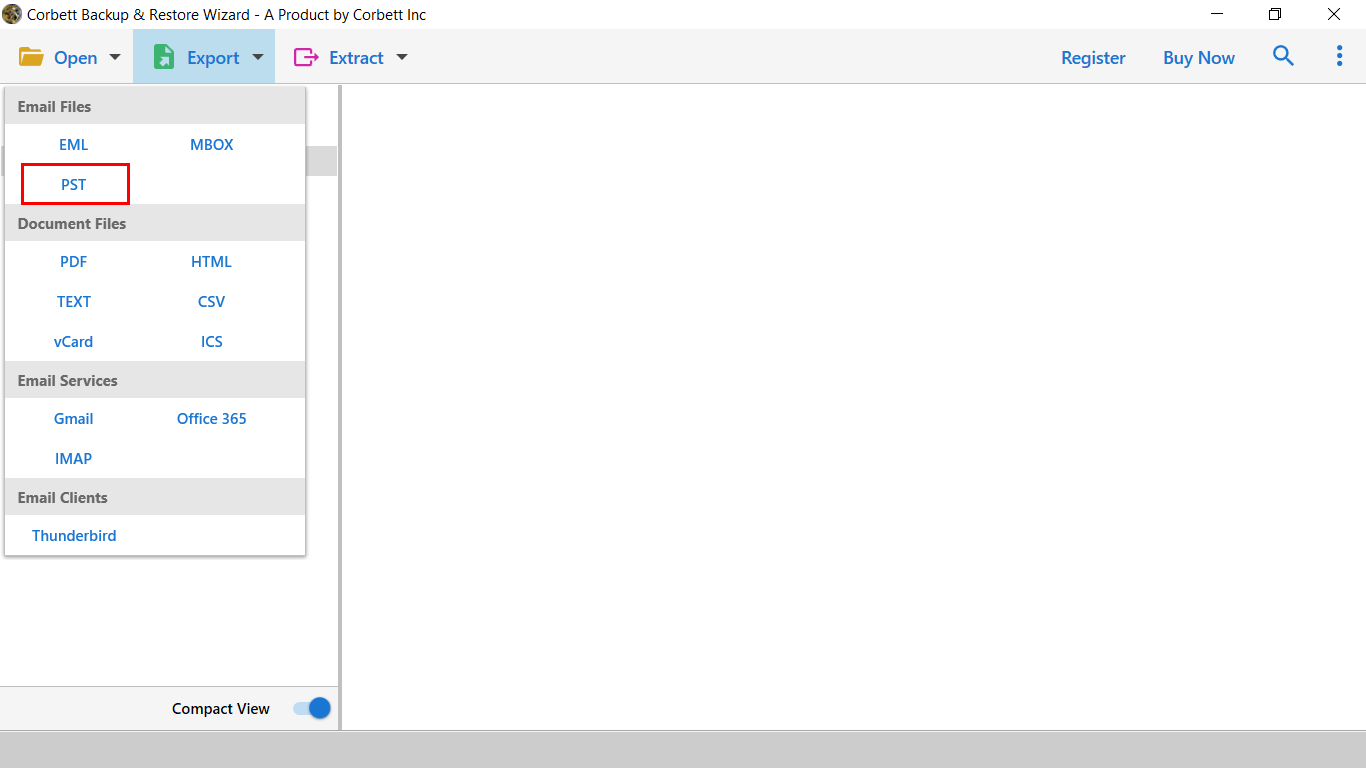Viewport: 1366px width, 768px height.
Task: Choose EML export format
Action: tap(73, 145)
